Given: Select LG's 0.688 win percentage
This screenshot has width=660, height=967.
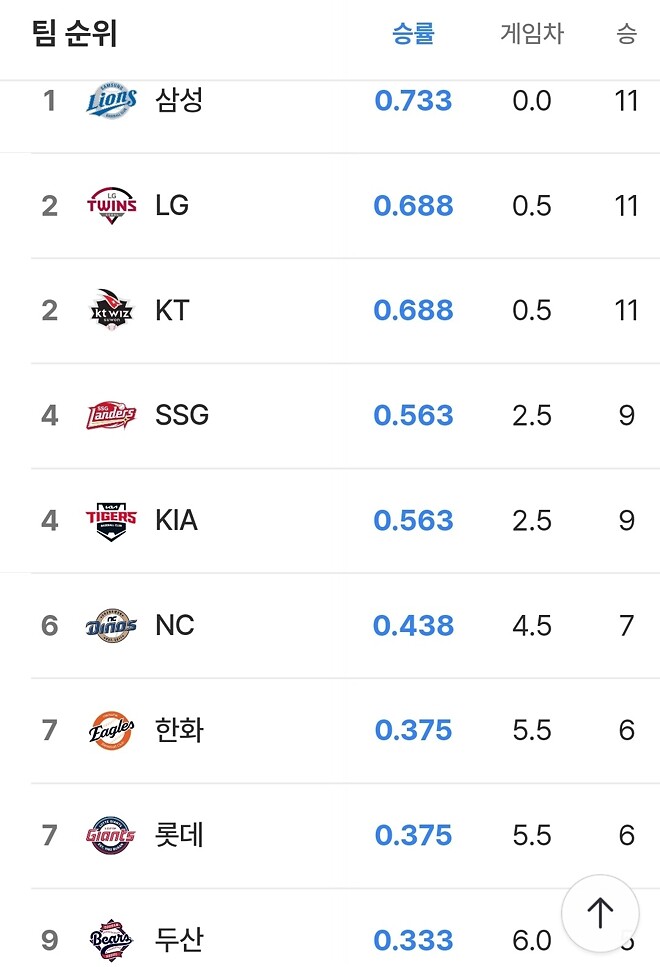Looking at the screenshot, I should (413, 205).
